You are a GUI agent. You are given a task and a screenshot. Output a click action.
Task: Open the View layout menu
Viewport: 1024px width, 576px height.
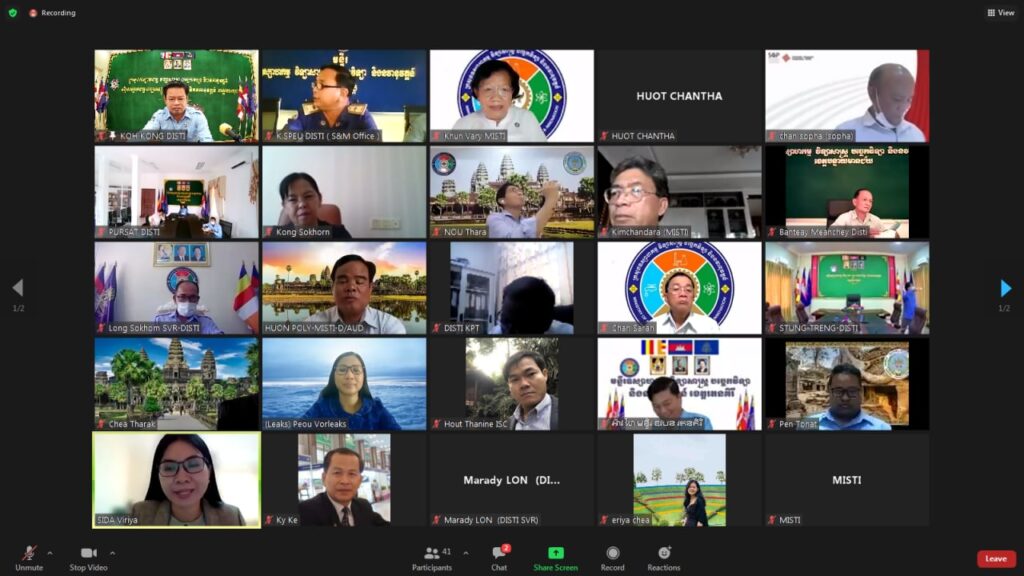(1000, 13)
